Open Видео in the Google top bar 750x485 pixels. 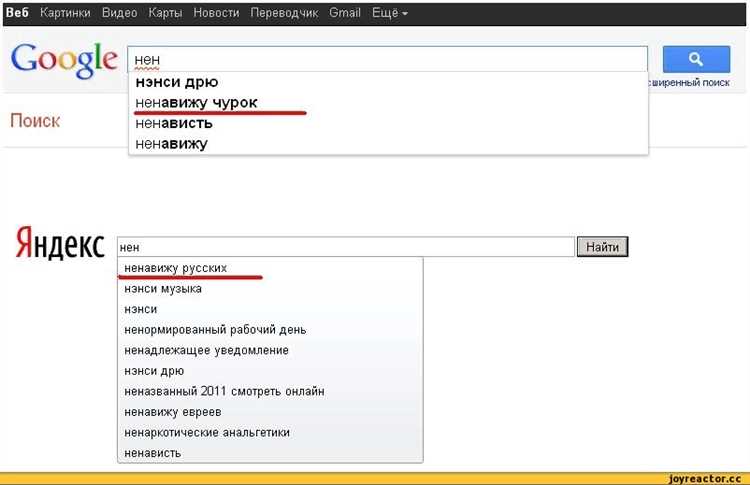[x=120, y=13]
